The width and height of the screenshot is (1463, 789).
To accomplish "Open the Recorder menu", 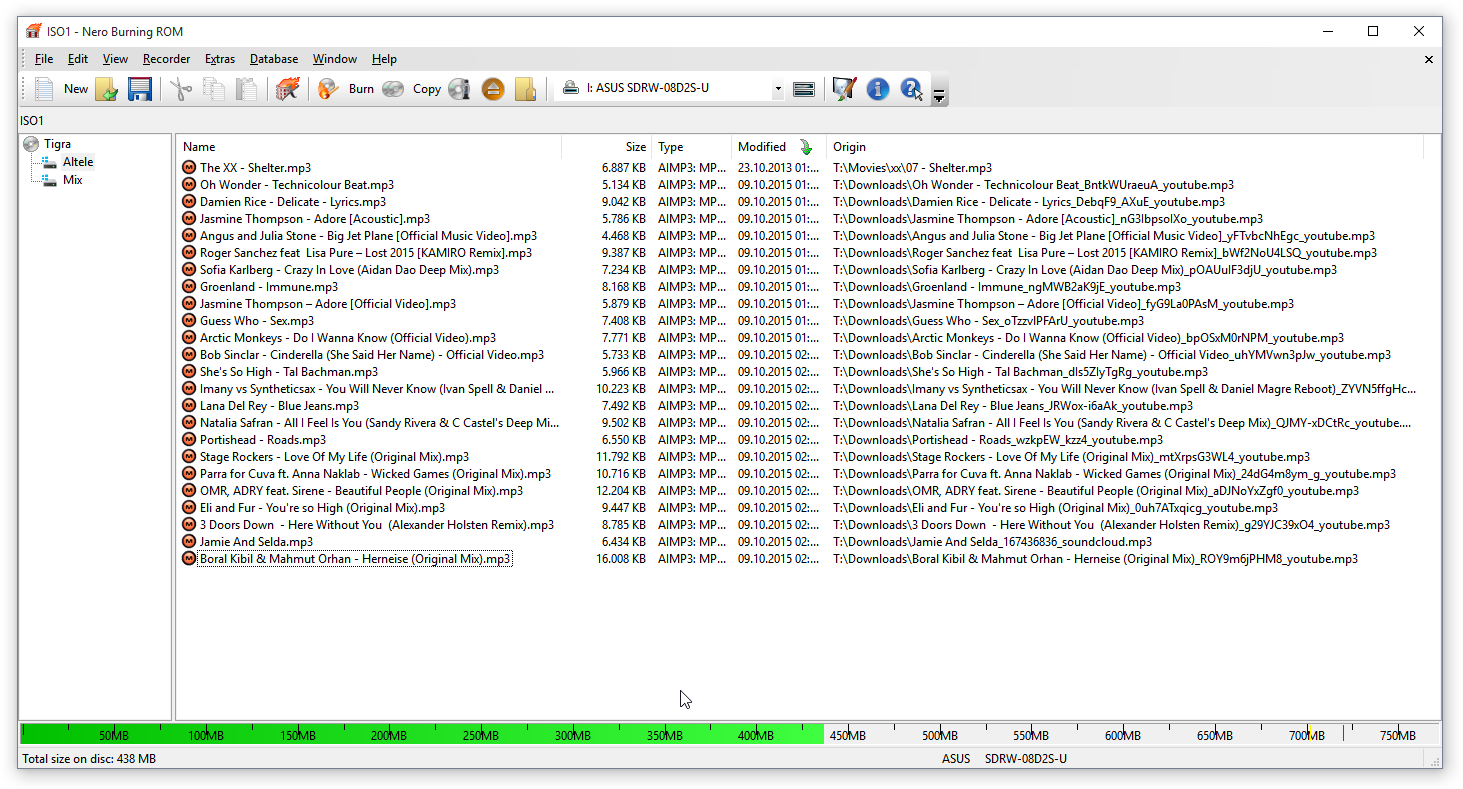I will (166, 59).
